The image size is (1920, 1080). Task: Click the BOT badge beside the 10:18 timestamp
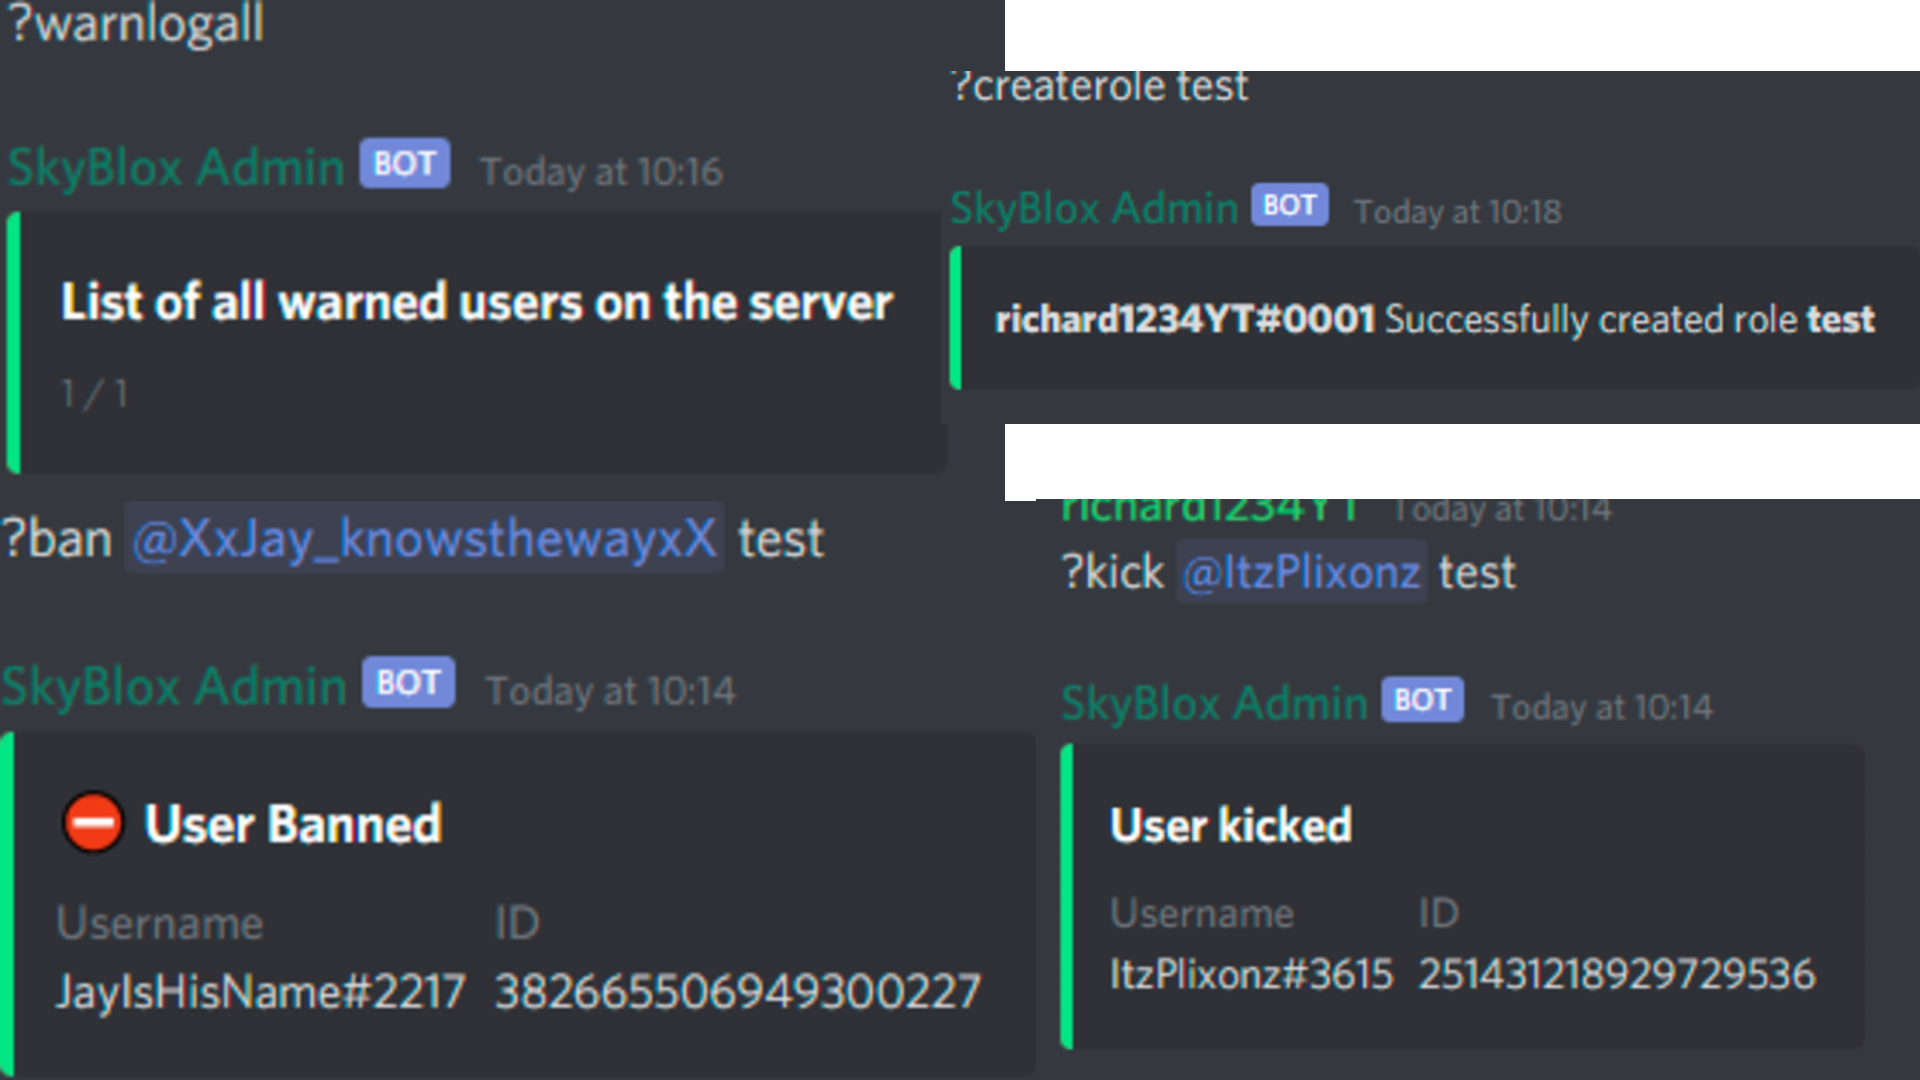tap(1290, 205)
